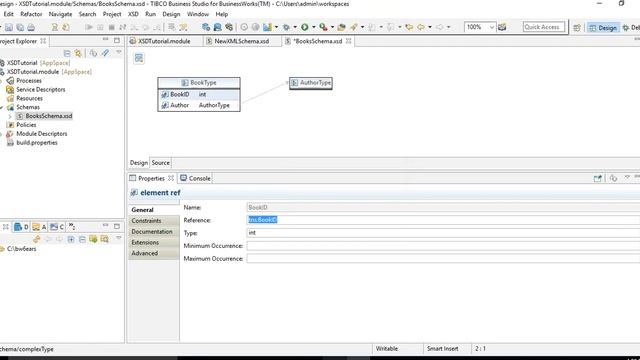This screenshot has height=360, width=640.
Task: Open the Project menu
Action: pyautogui.click(x=112, y=14)
